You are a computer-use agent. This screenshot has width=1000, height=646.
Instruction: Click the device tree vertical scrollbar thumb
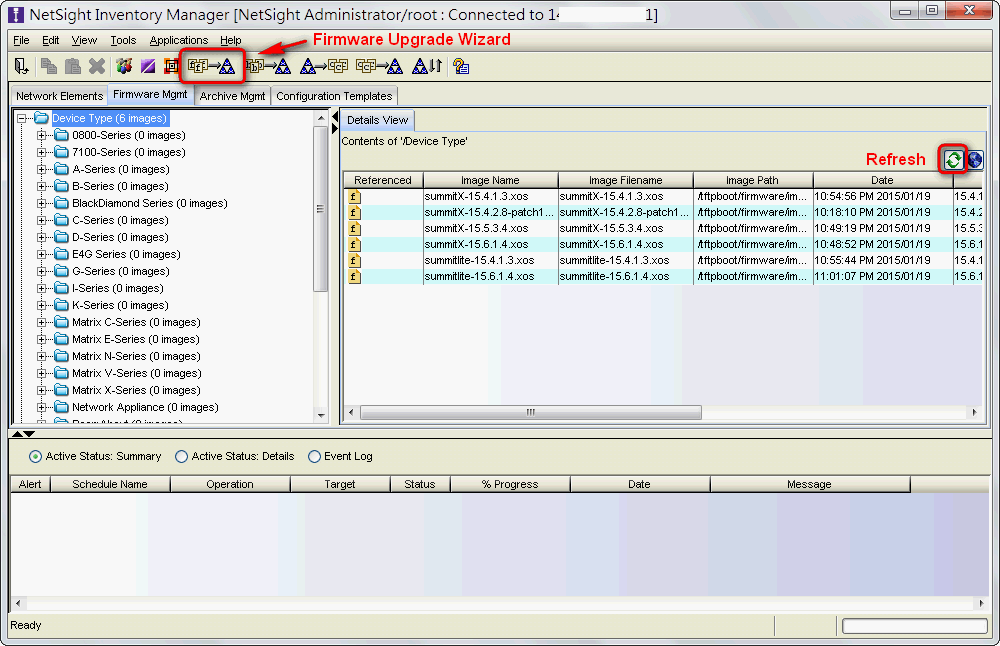(321, 209)
